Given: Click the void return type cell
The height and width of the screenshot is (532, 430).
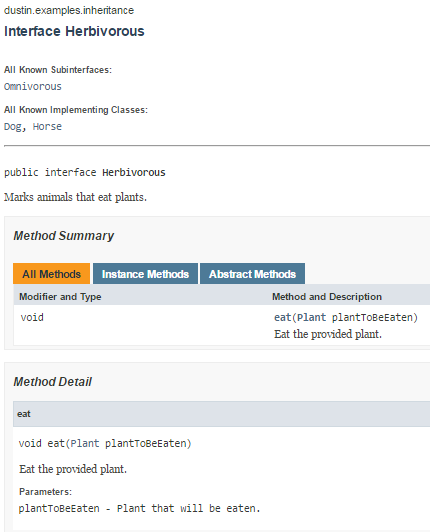Looking at the screenshot, I should pyautogui.click(x=32, y=318).
